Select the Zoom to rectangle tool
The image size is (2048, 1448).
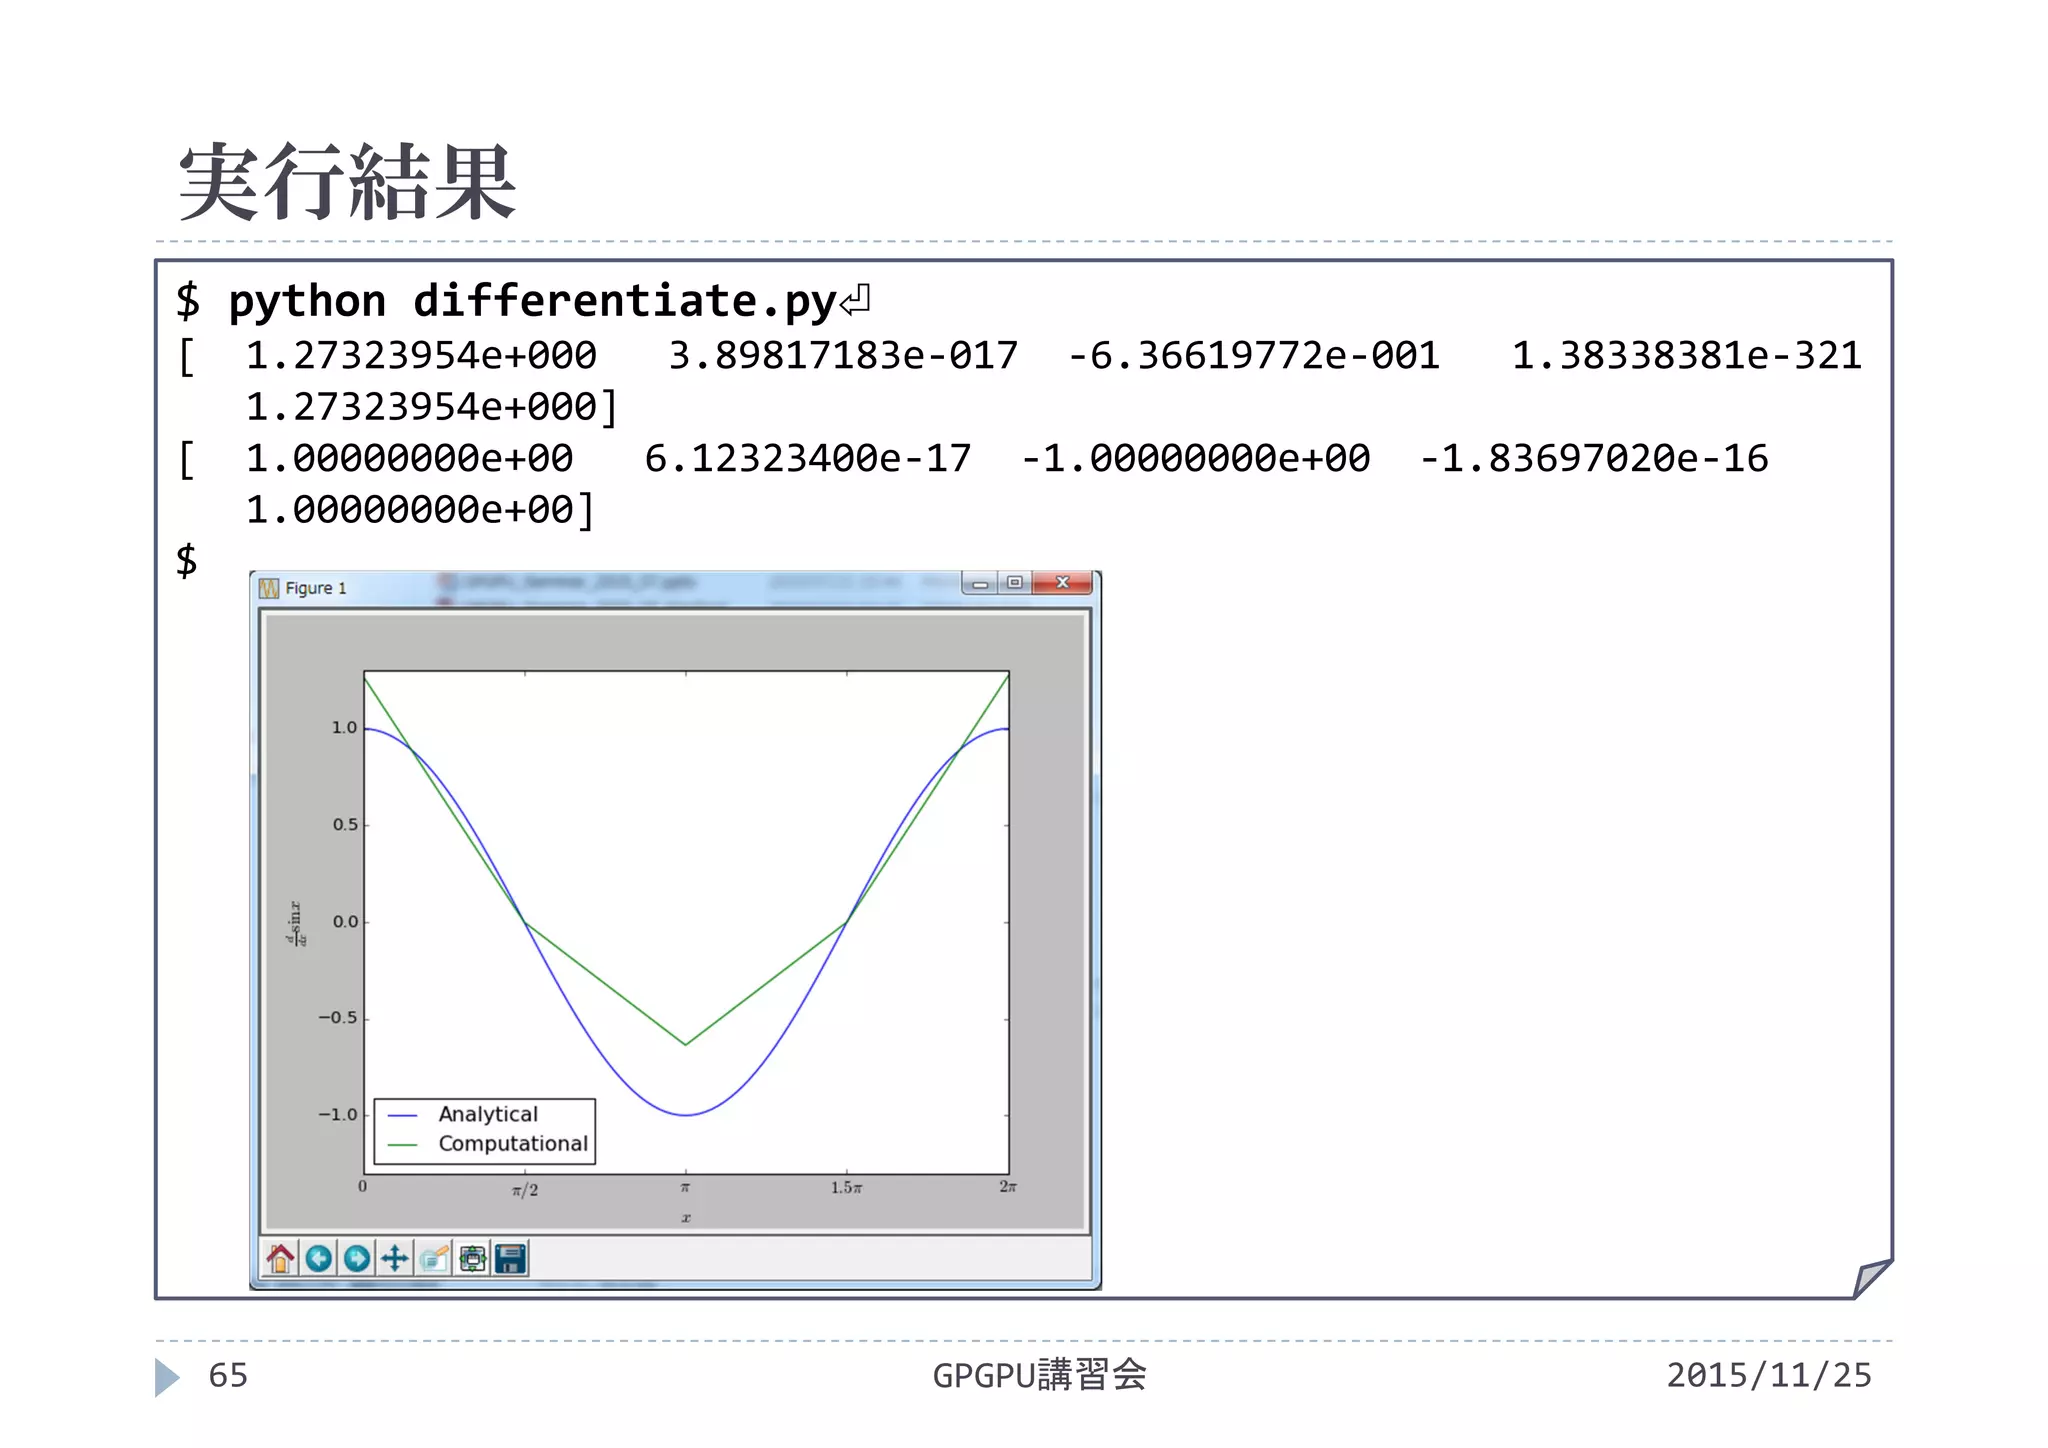coord(433,1257)
